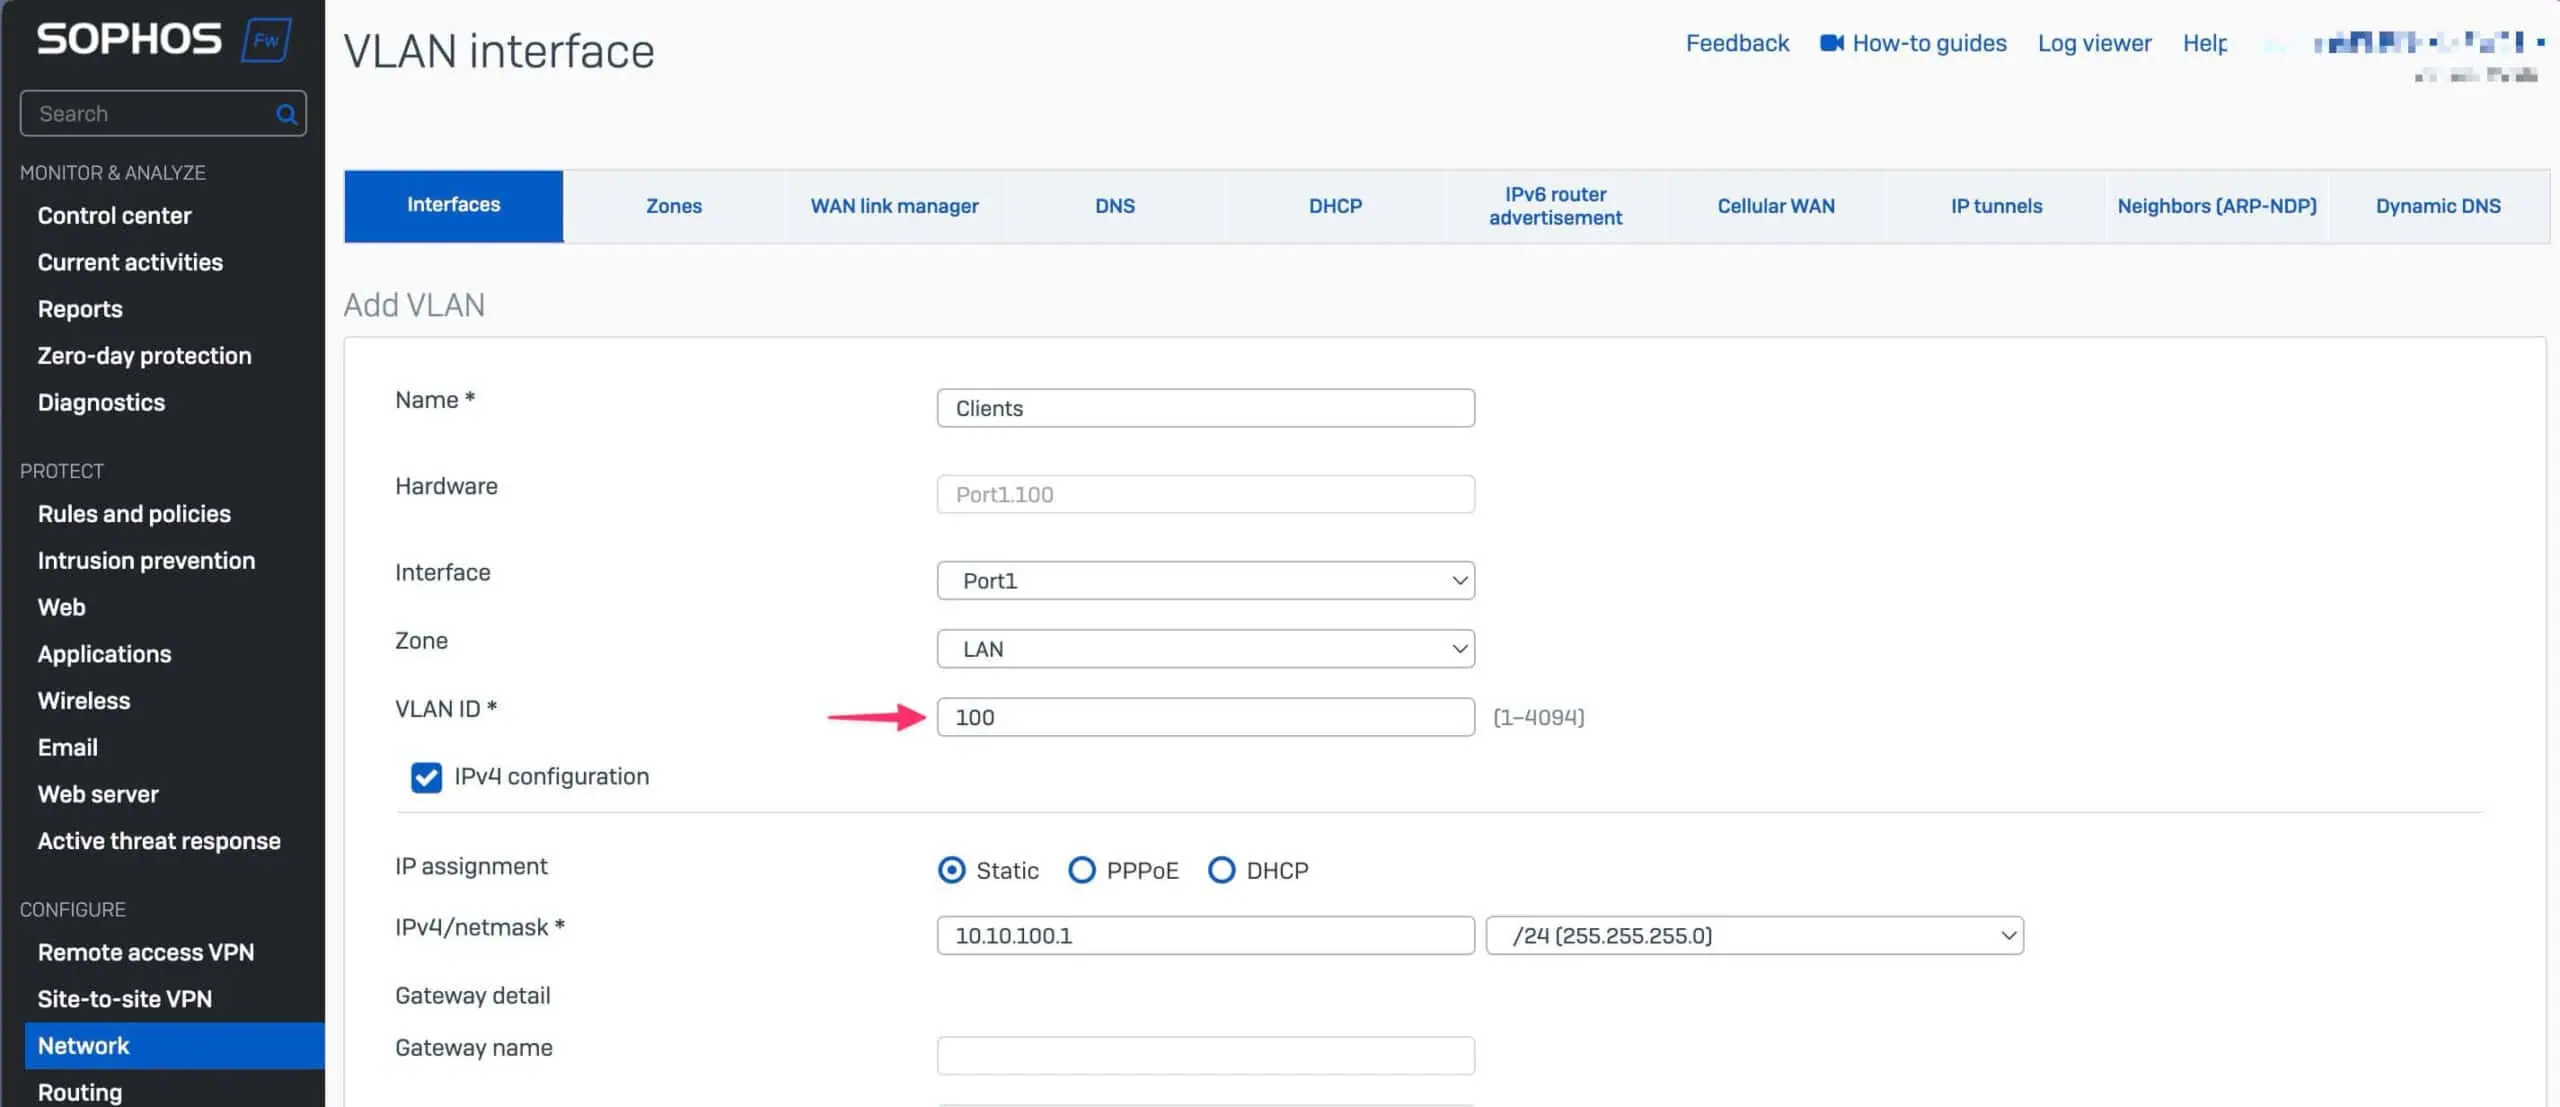Screen dimensions: 2560x1107
Task: Click the disabled Hardware field Port1.100
Action: (1205, 495)
